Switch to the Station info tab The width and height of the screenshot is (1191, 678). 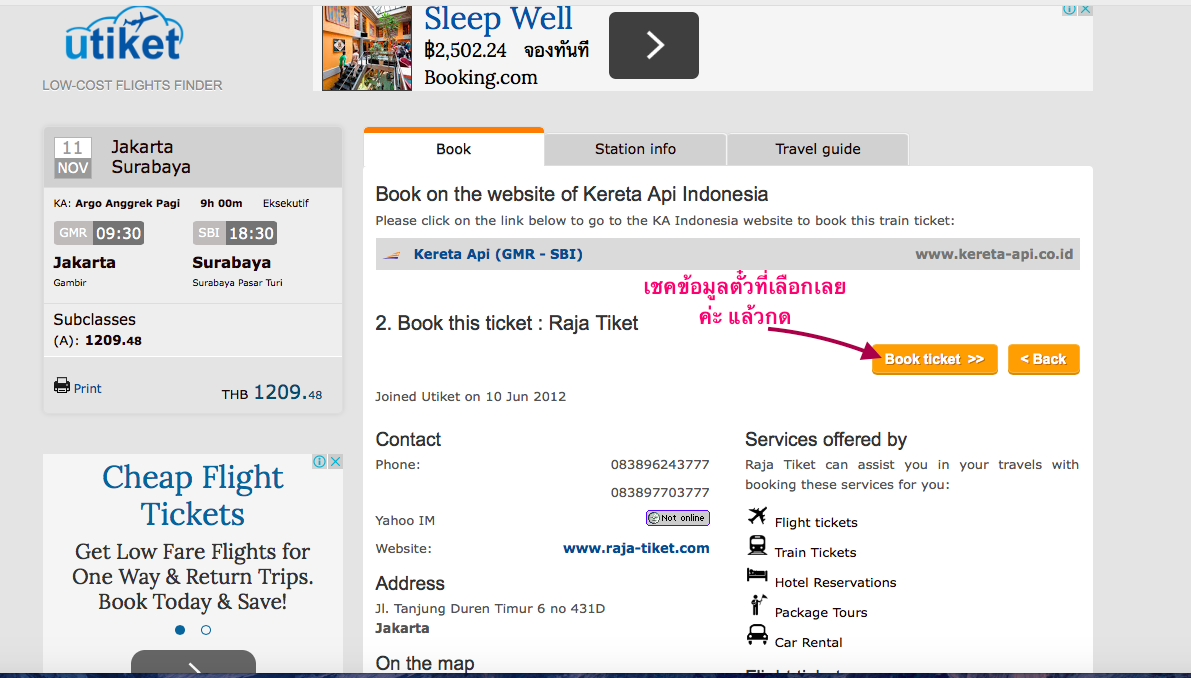pyautogui.click(x=635, y=150)
